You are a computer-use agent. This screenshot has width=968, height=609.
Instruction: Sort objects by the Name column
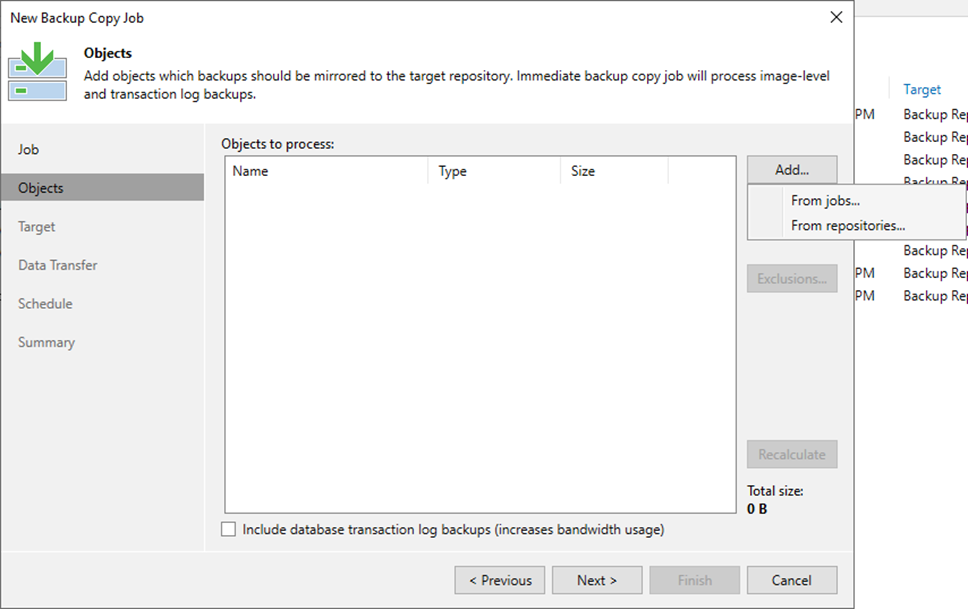pyautogui.click(x=250, y=171)
